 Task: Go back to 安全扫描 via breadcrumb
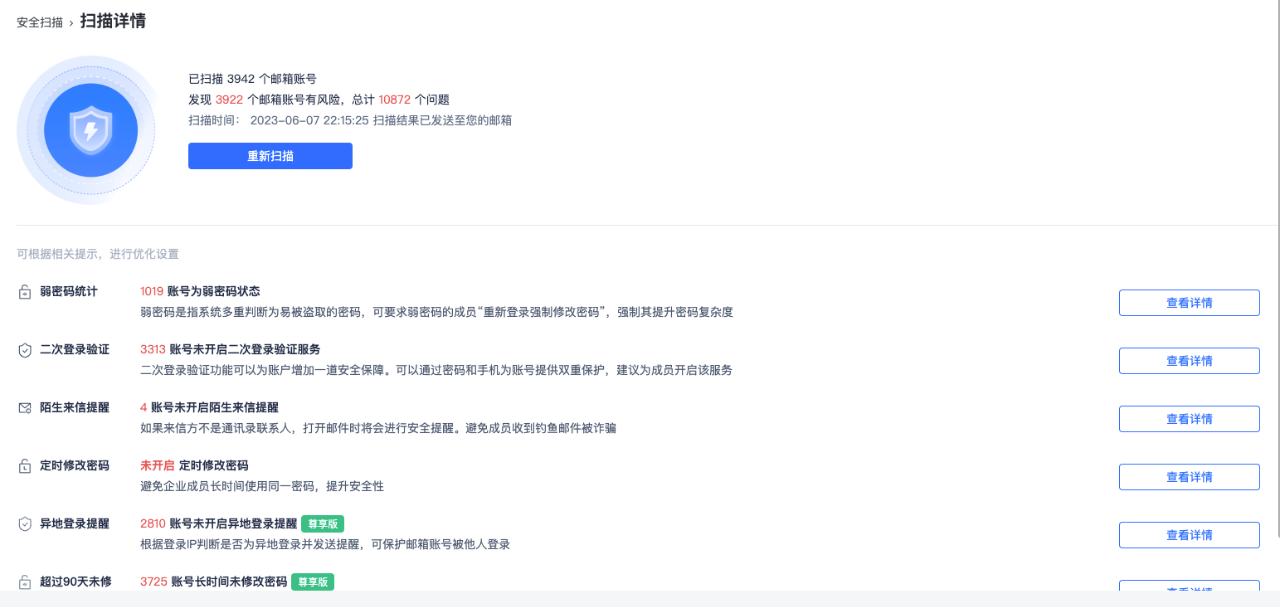40,22
